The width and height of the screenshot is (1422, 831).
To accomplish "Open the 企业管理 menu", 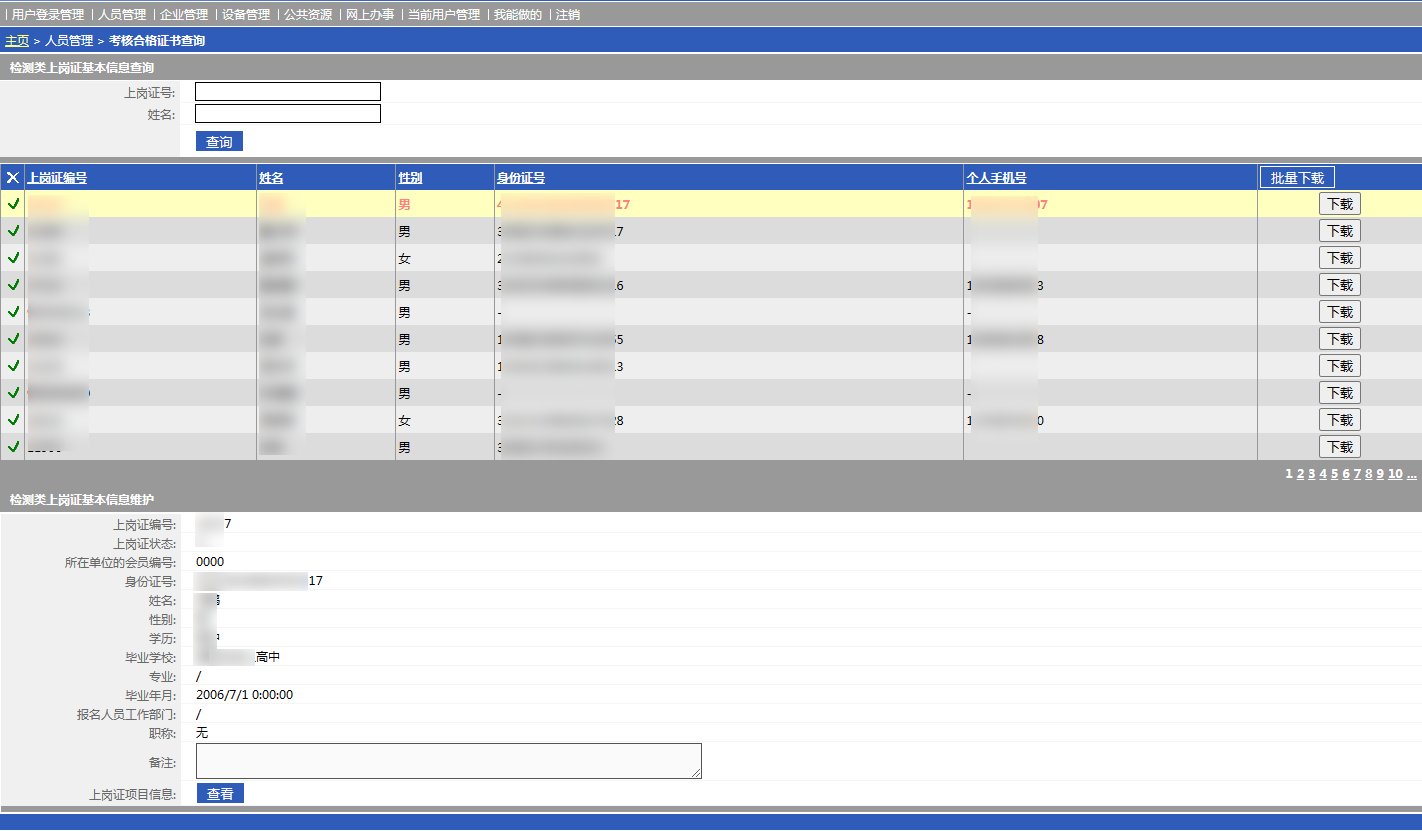I will pos(184,15).
